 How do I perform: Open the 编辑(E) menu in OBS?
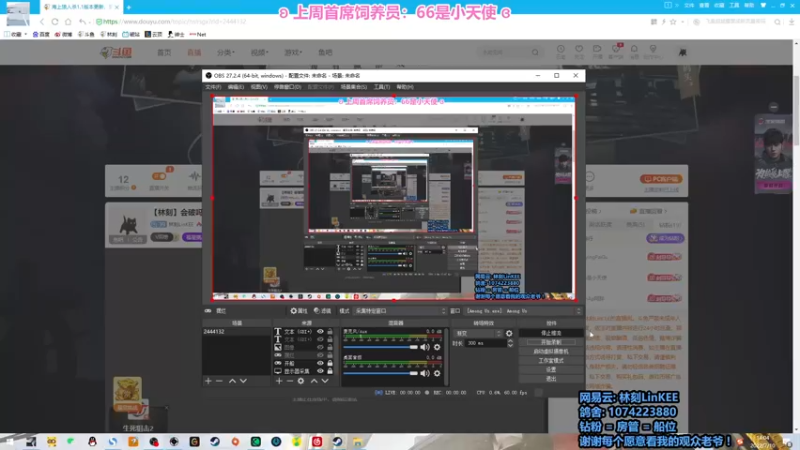(236, 87)
